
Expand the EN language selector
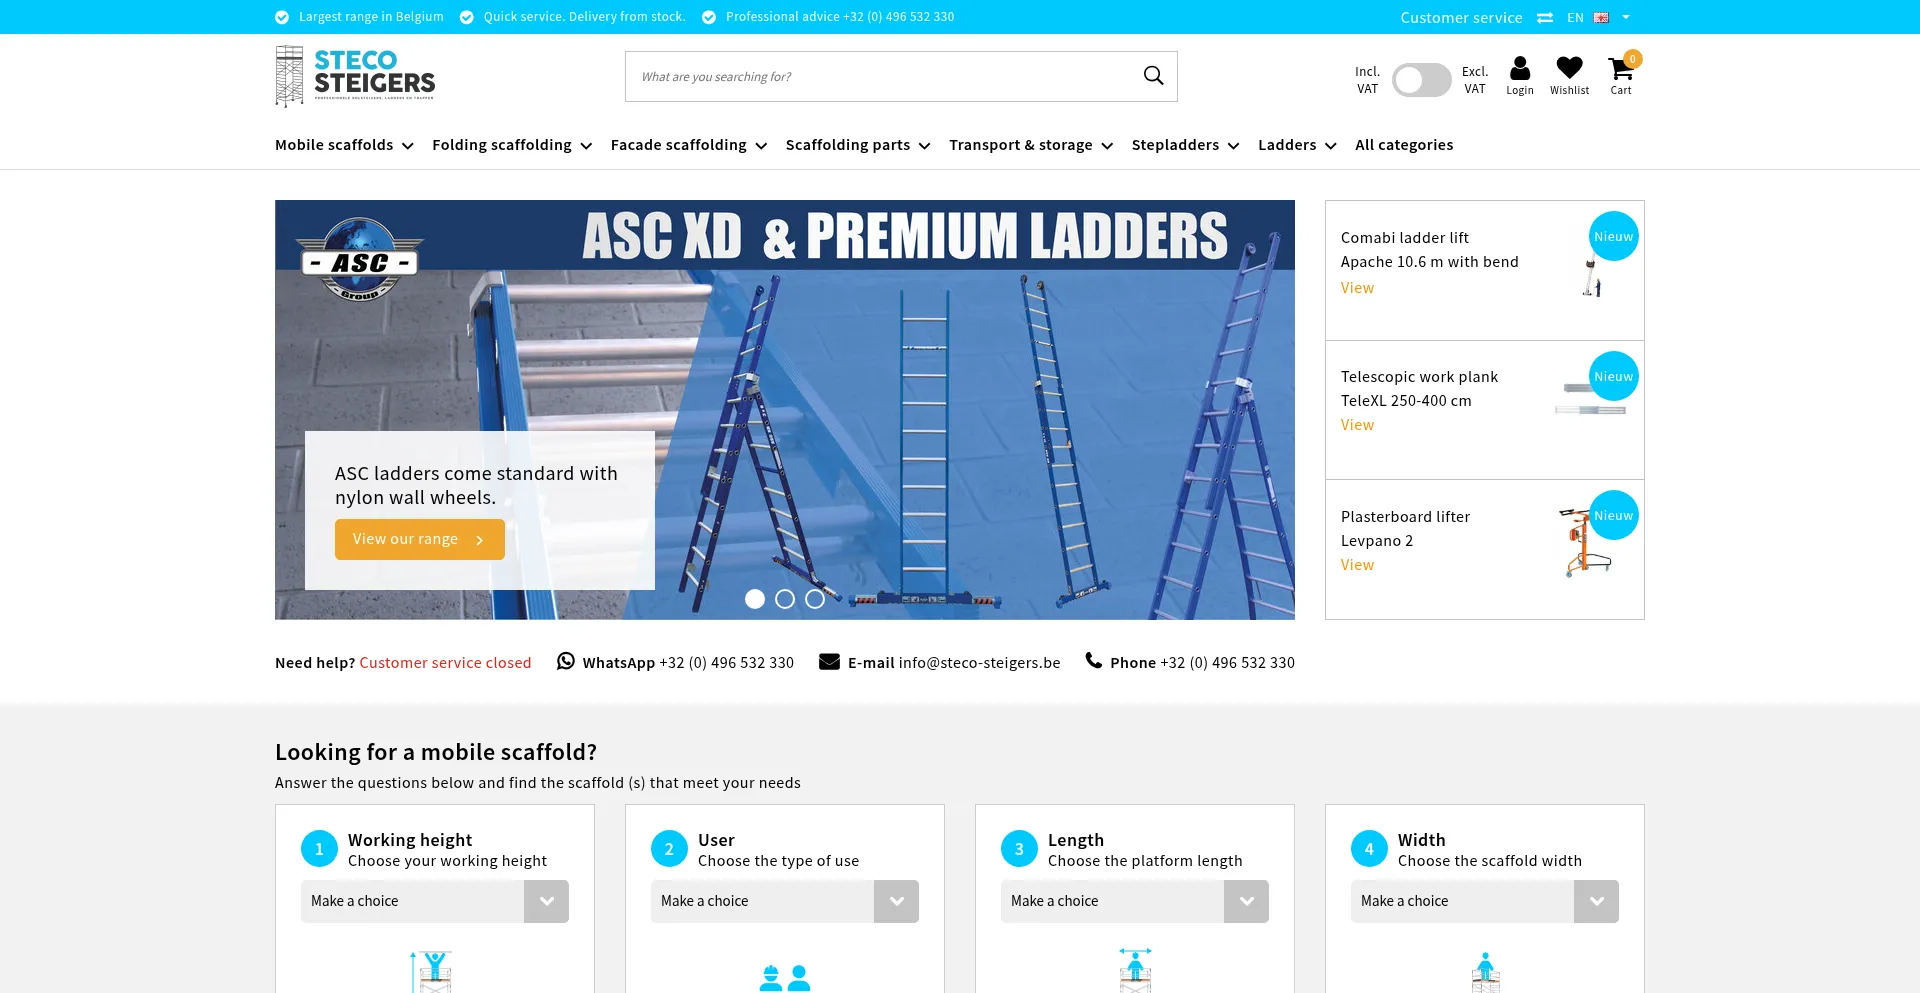1598,17
